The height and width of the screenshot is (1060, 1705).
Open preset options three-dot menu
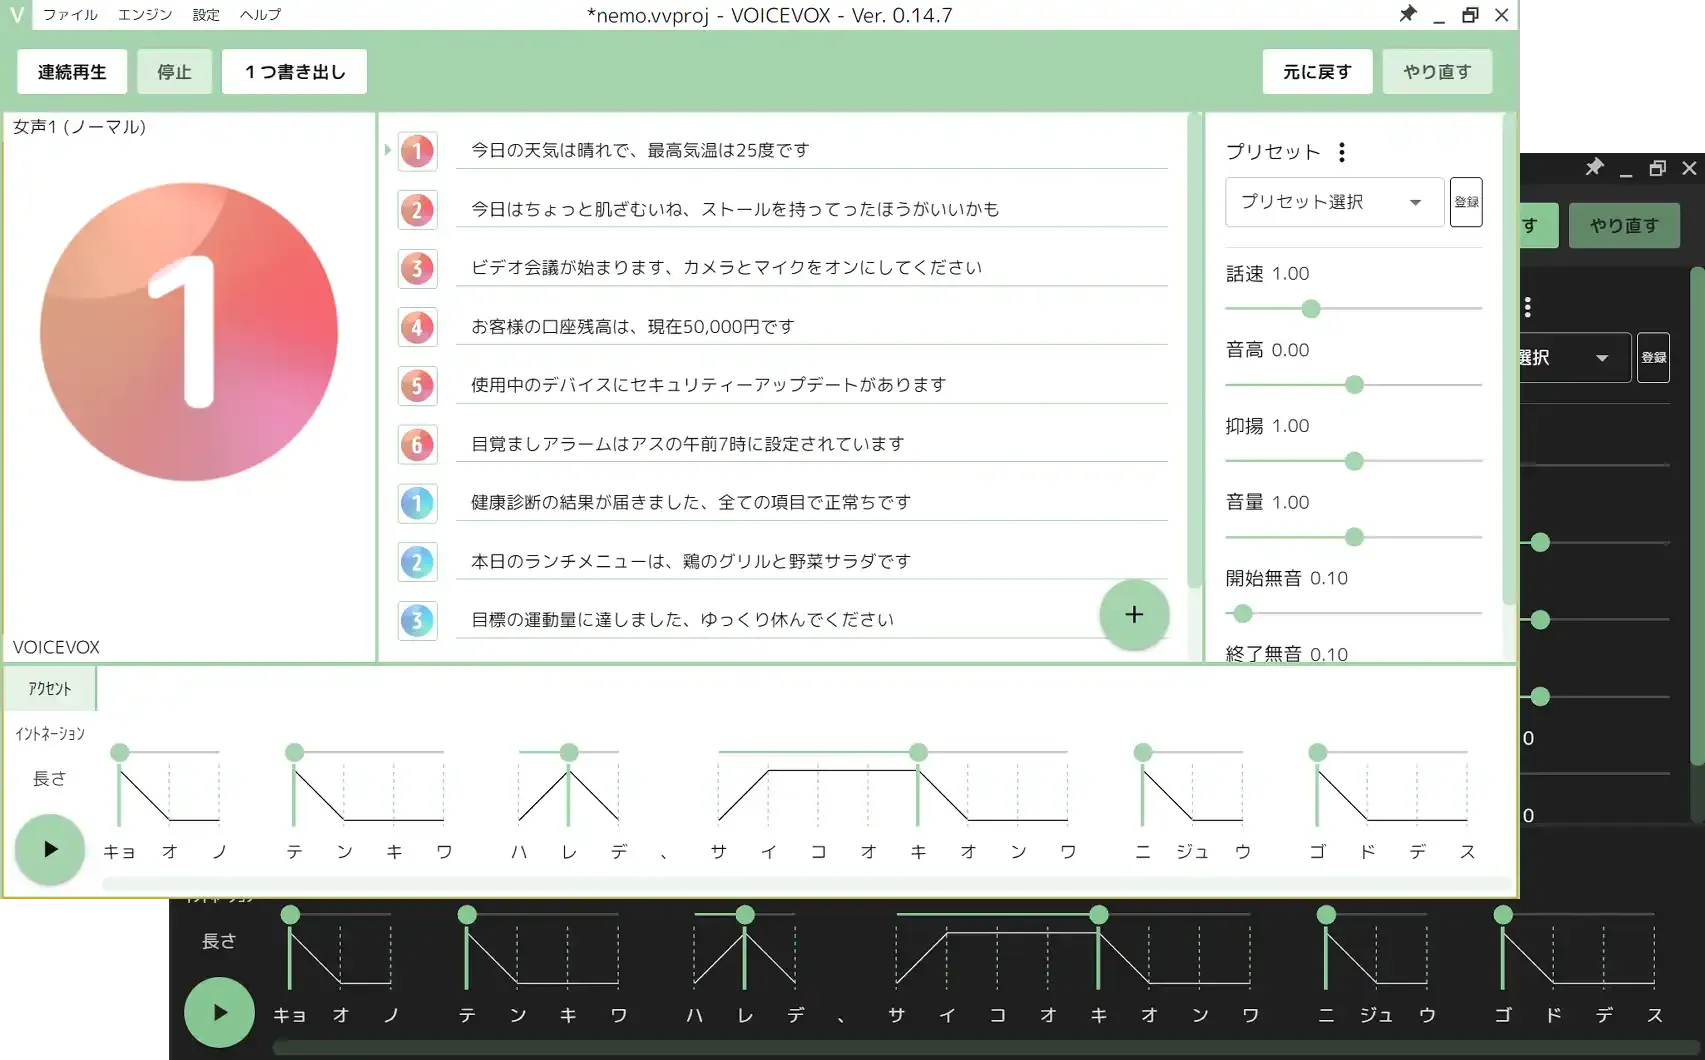(1342, 152)
